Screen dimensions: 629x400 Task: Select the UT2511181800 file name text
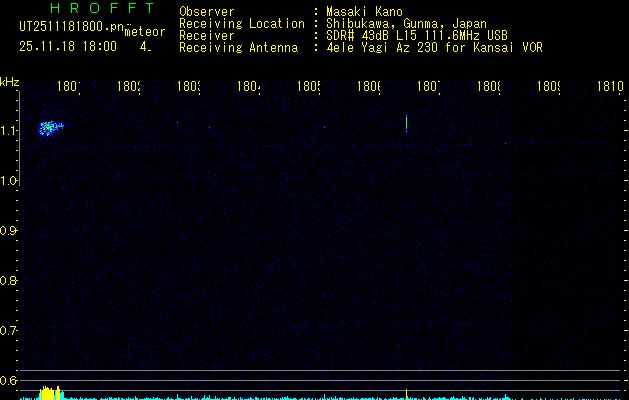coord(71,27)
